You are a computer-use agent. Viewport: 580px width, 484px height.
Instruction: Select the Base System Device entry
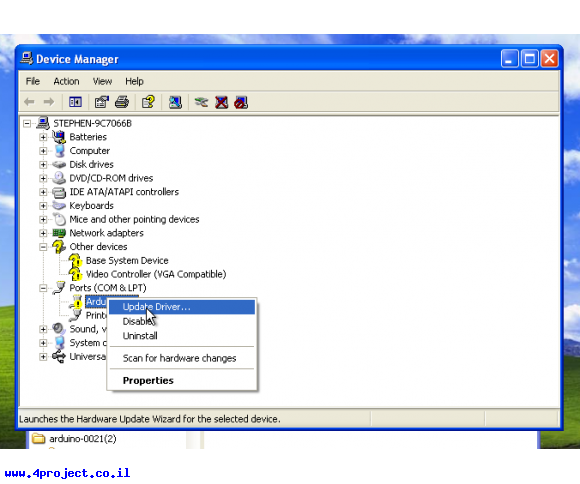[x=127, y=261]
